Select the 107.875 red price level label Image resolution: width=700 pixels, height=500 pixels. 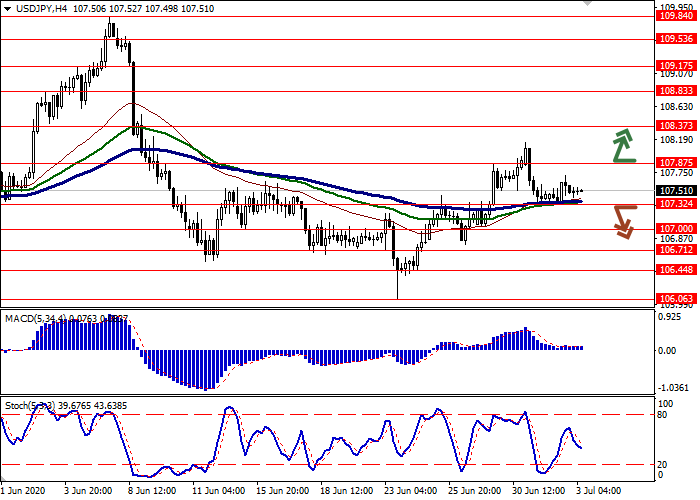676,163
